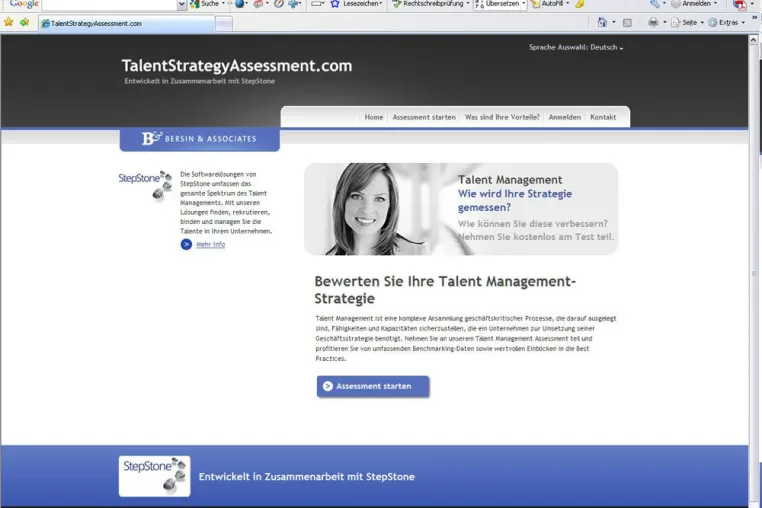
Task: Open Lesezeichen bookmarks star button
Action: tap(356, 4)
